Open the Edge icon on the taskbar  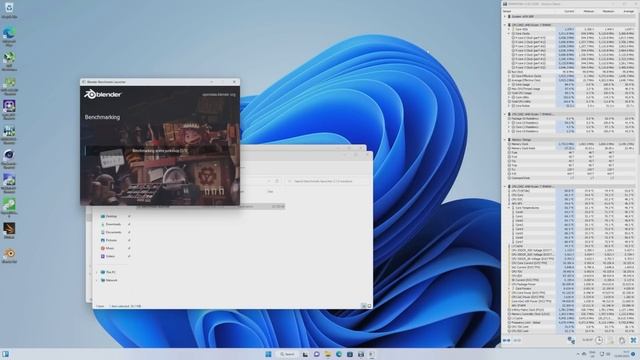coord(339,354)
